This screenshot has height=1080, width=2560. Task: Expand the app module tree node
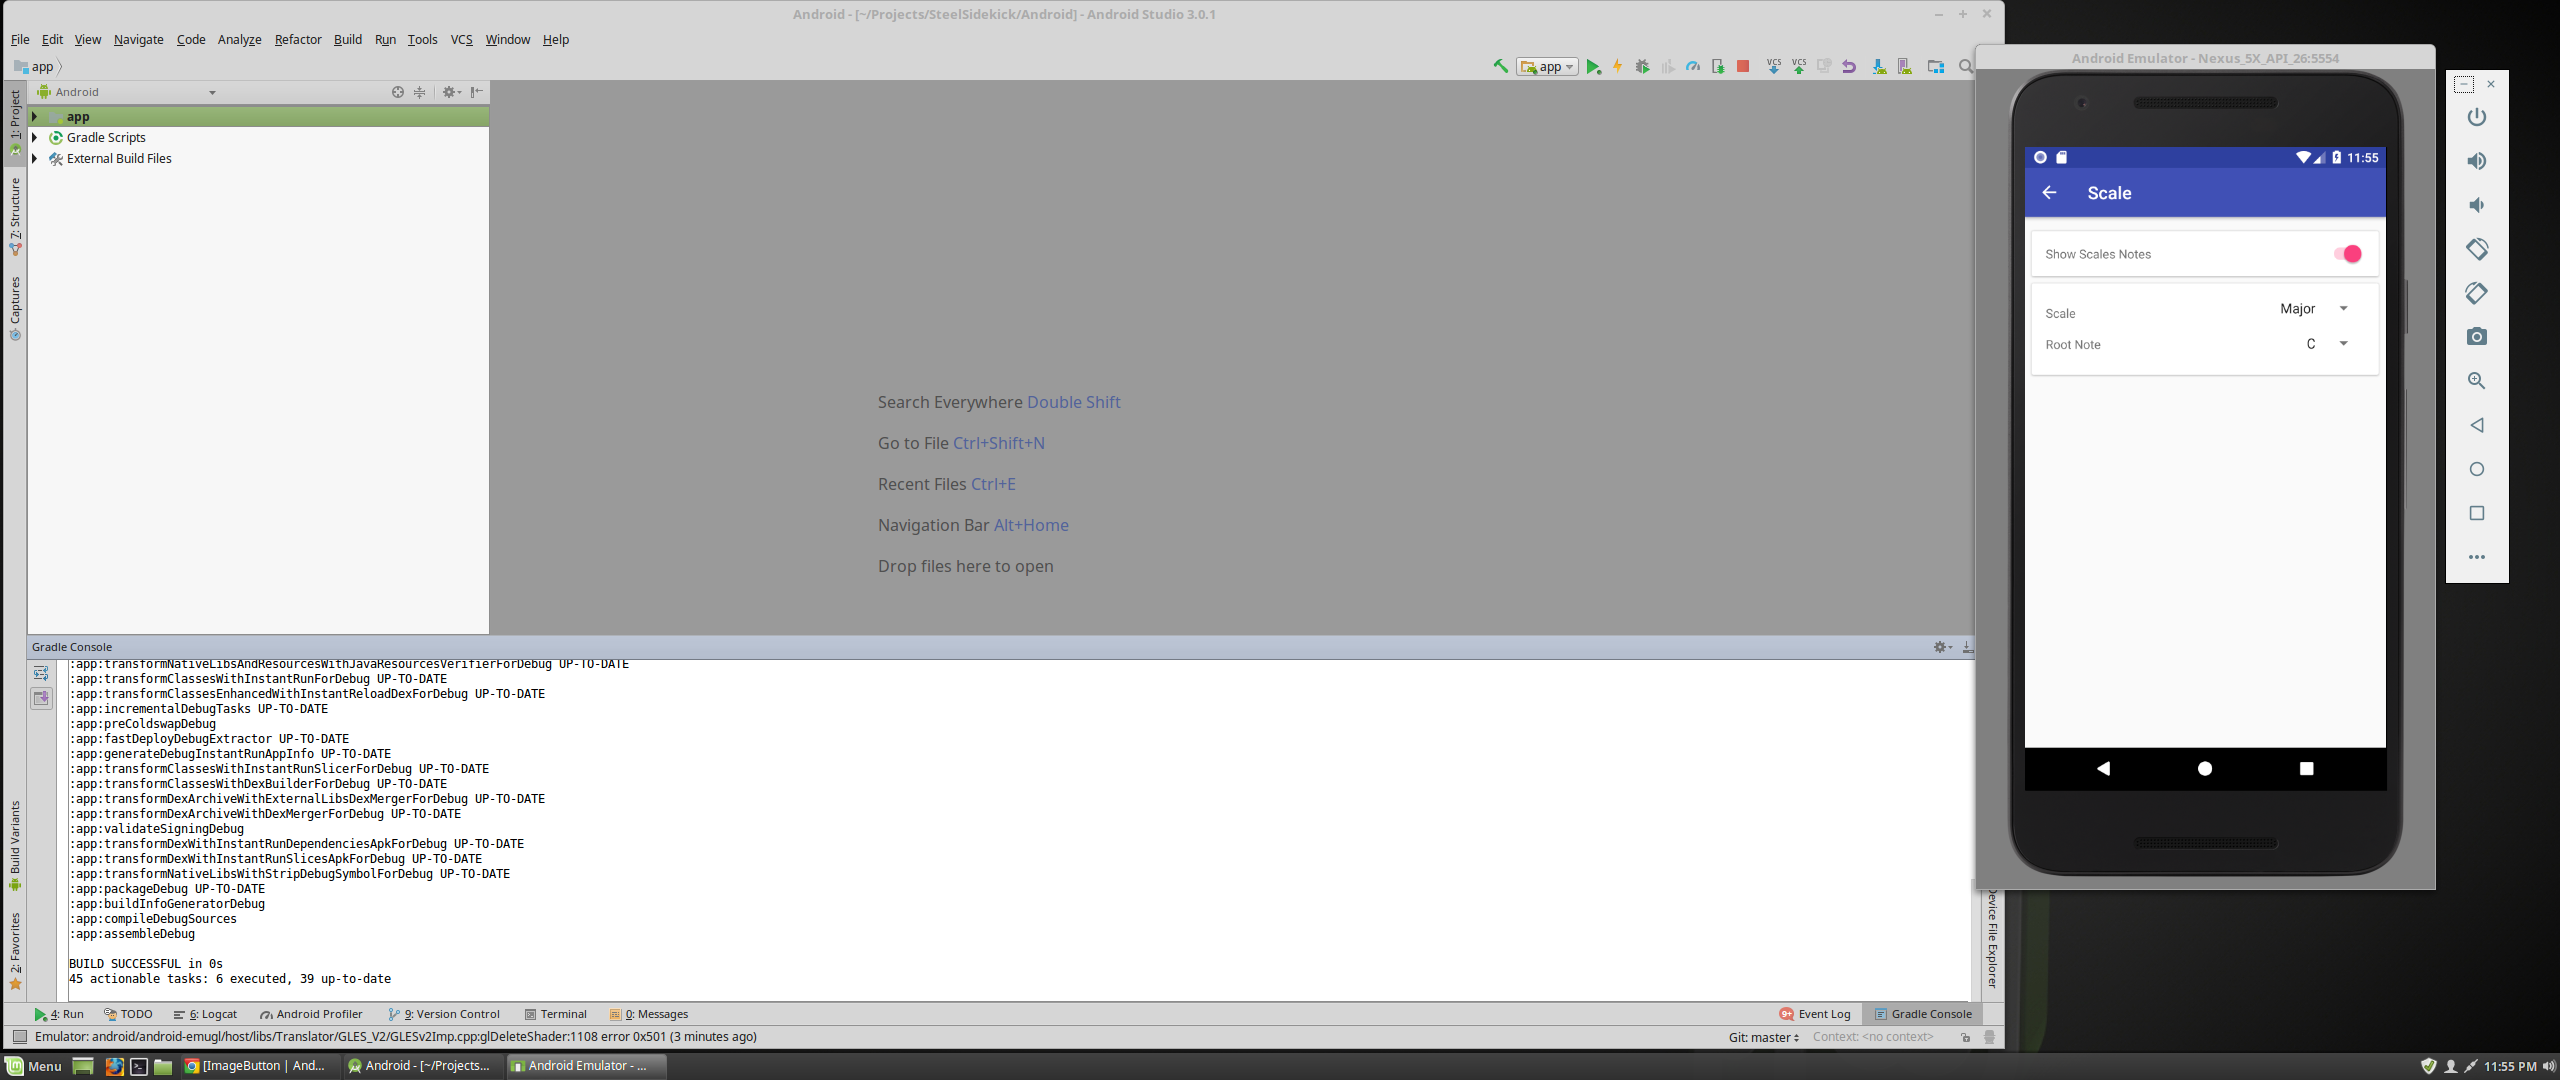click(x=35, y=117)
